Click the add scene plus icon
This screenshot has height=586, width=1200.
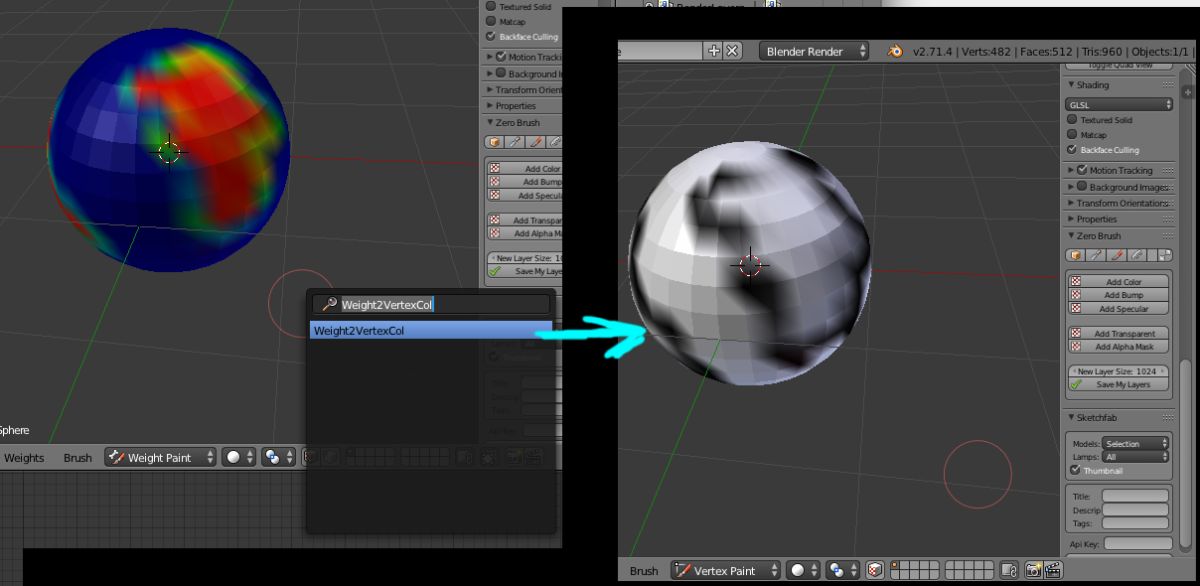click(714, 51)
